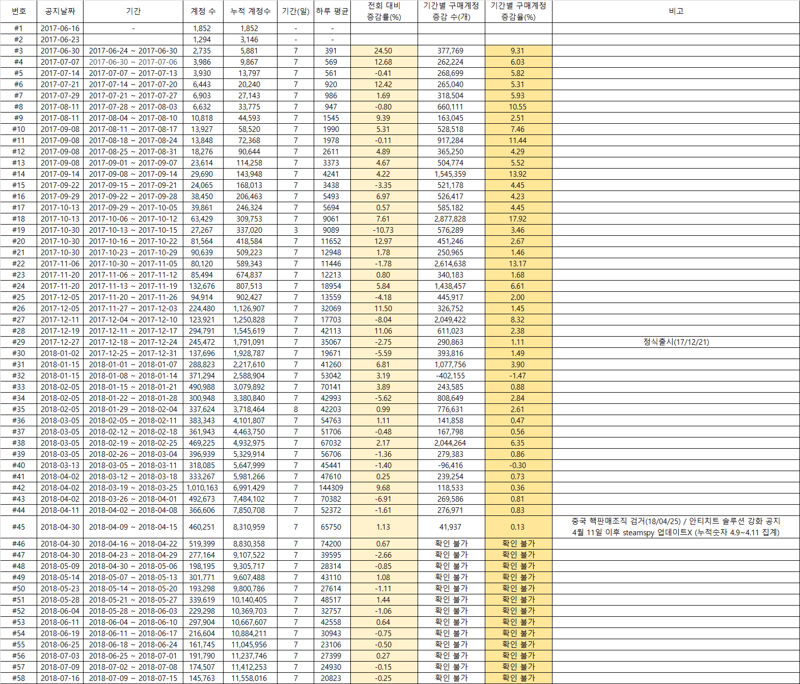The height and width of the screenshot is (684, 800).
Task: Click the account count "1,294"
Action: point(203,40)
